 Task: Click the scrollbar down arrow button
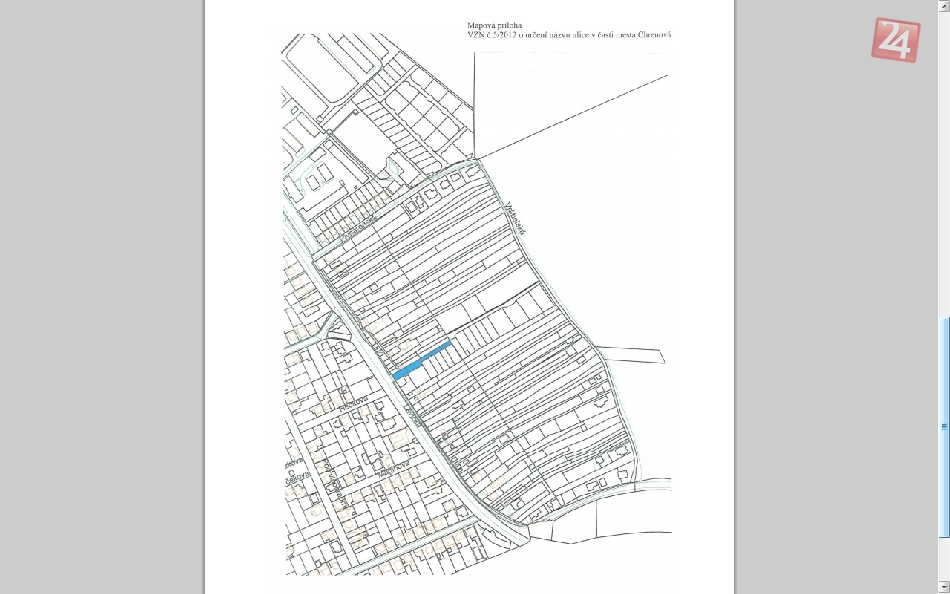tap(944, 587)
